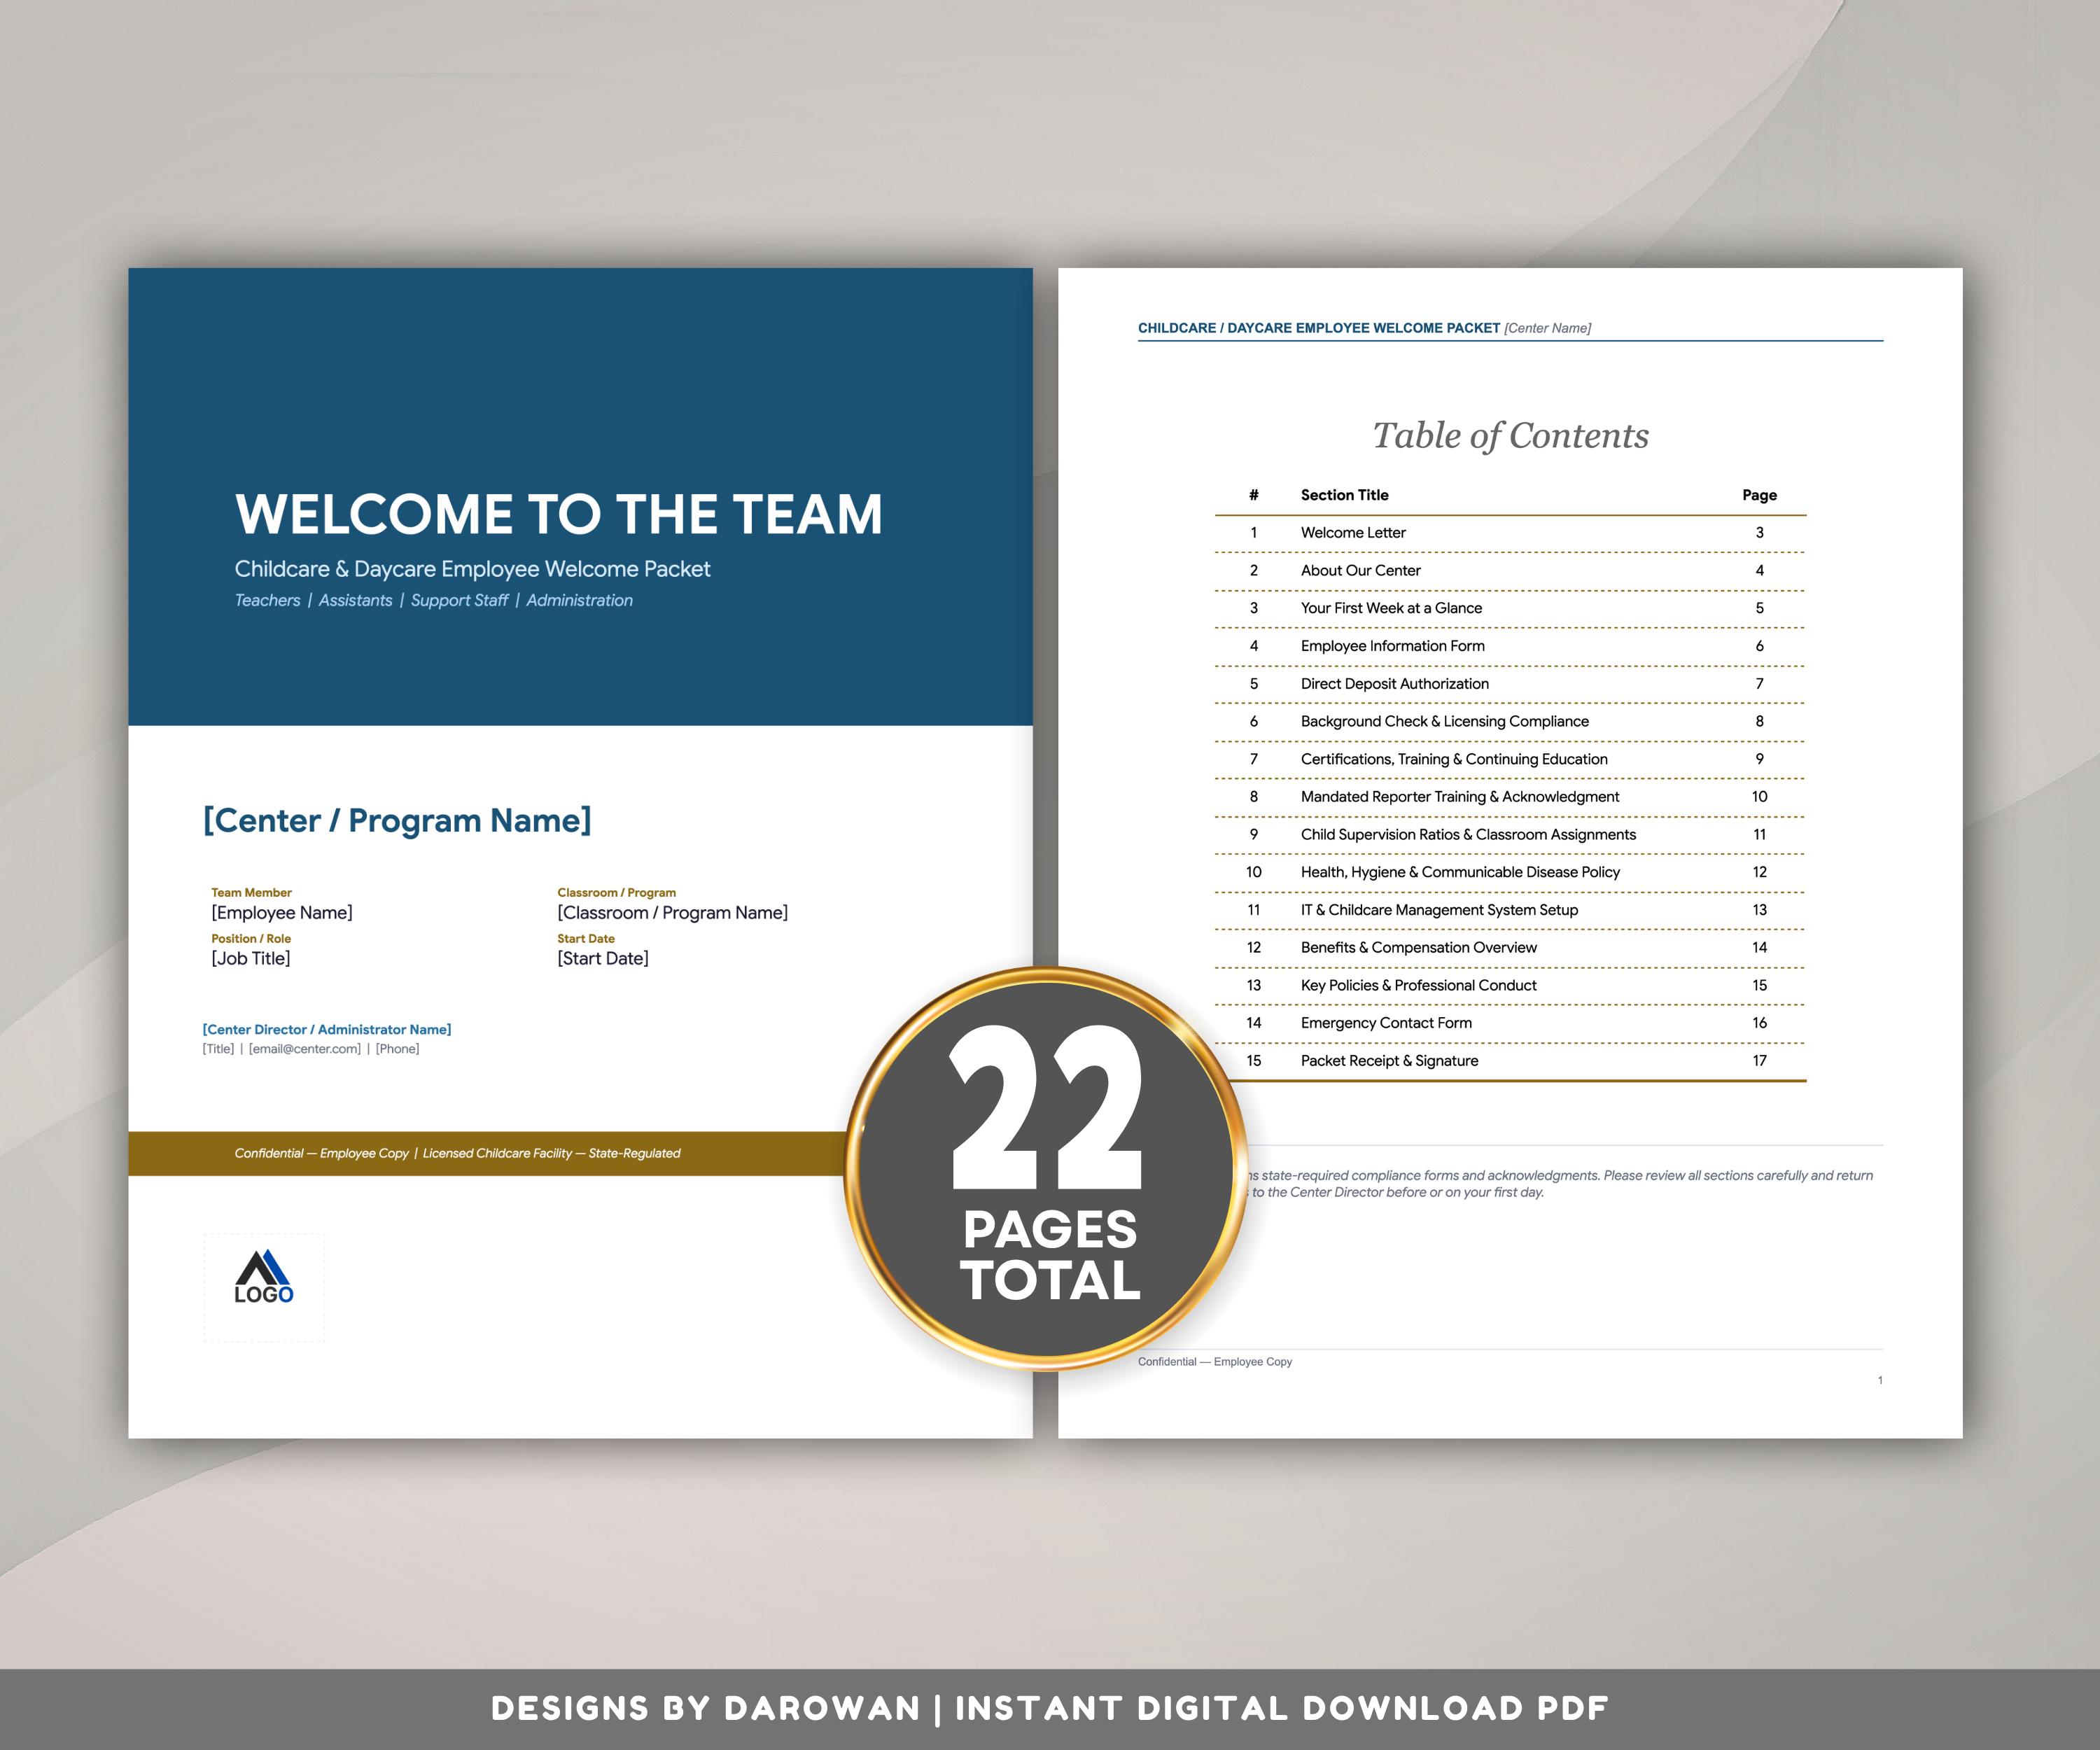Click 'Your First Week at a Glance'
This screenshot has height=1750, width=2100.
[1391, 608]
